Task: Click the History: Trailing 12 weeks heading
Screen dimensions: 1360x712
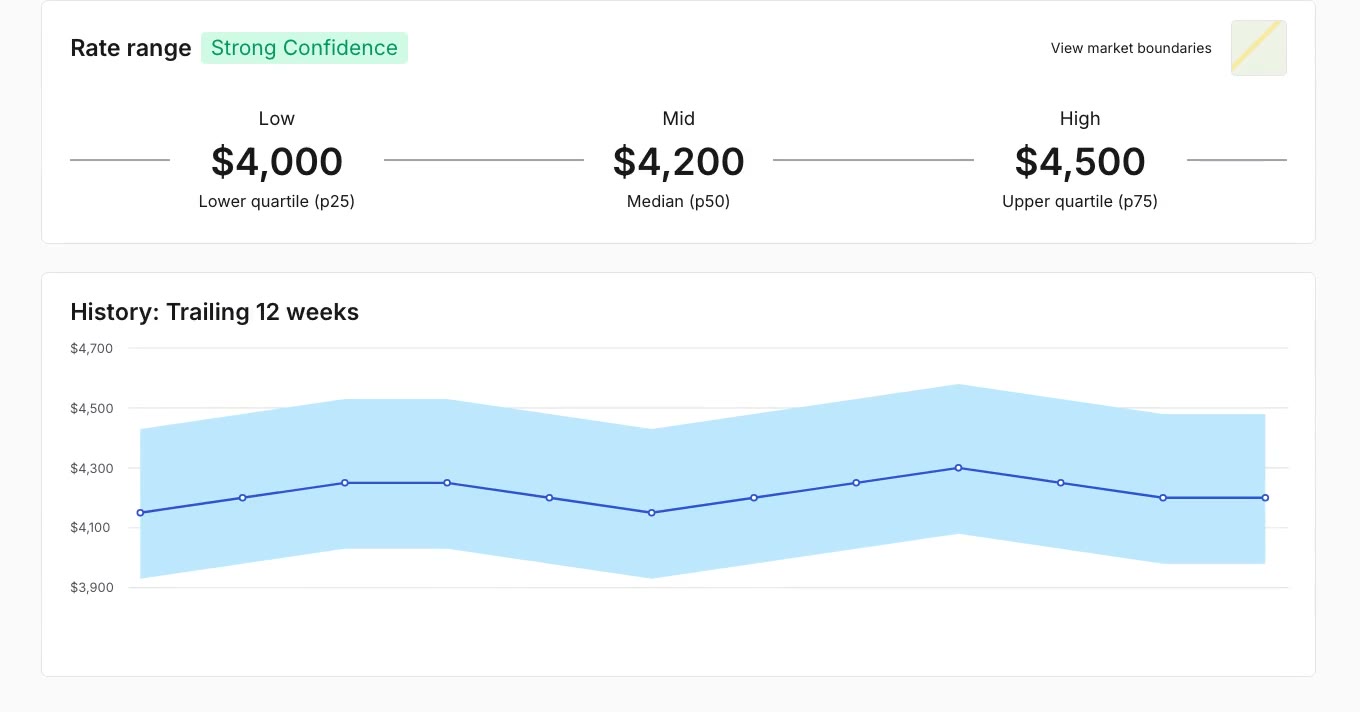Action: [215, 312]
